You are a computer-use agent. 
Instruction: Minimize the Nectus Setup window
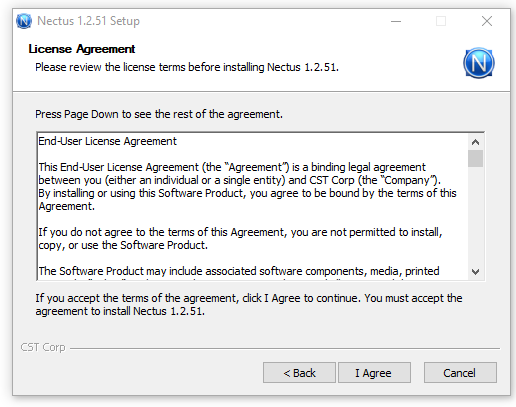point(396,21)
